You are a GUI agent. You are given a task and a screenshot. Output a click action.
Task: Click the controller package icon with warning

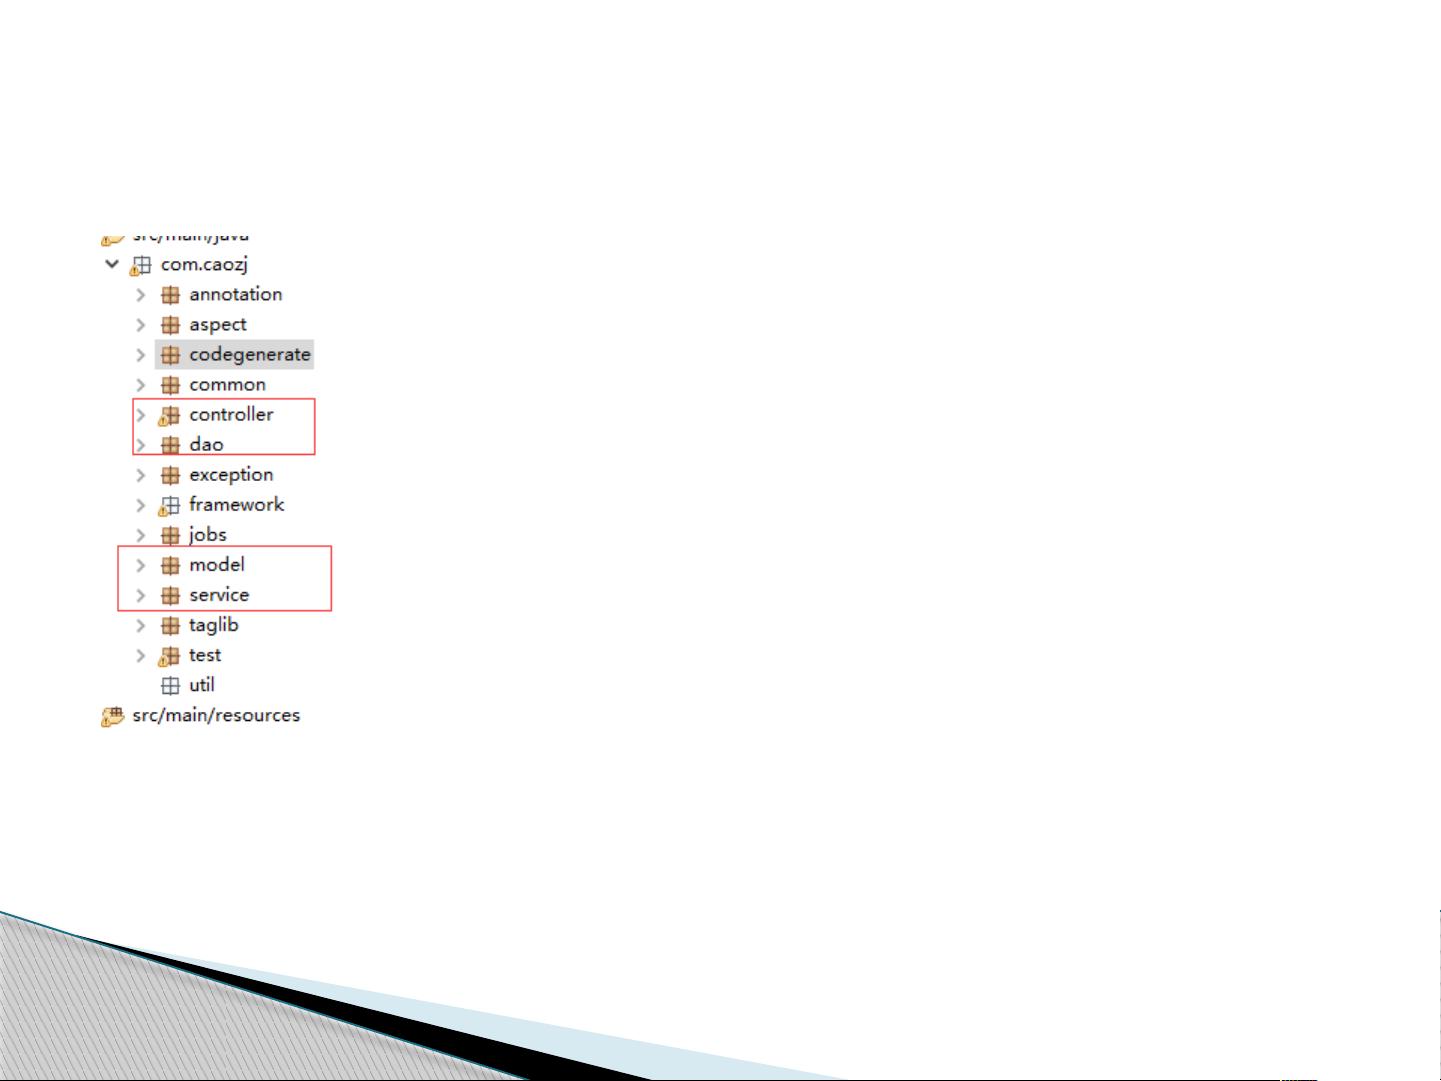pos(169,415)
